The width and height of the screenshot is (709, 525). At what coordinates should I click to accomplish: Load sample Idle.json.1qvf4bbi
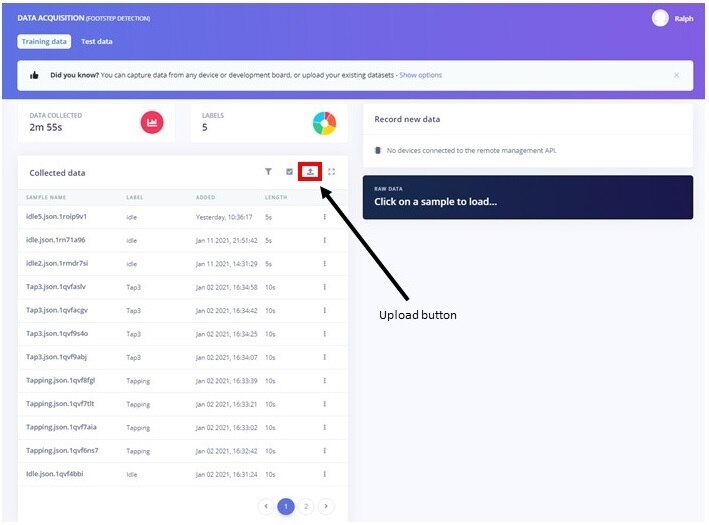click(x=54, y=474)
